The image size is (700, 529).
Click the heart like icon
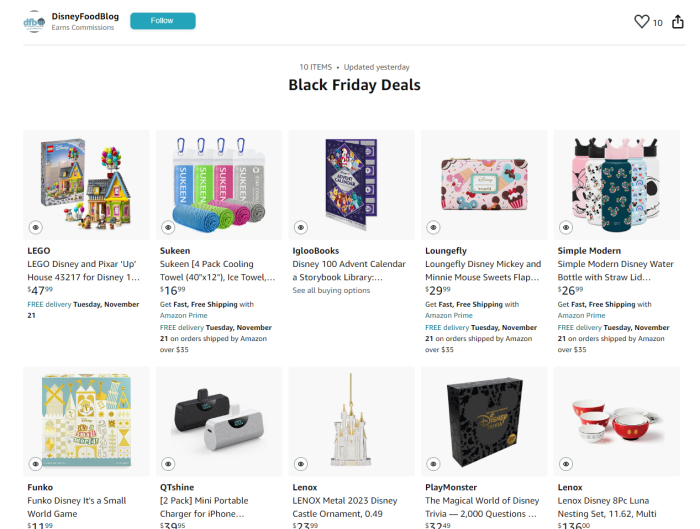click(642, 22)
